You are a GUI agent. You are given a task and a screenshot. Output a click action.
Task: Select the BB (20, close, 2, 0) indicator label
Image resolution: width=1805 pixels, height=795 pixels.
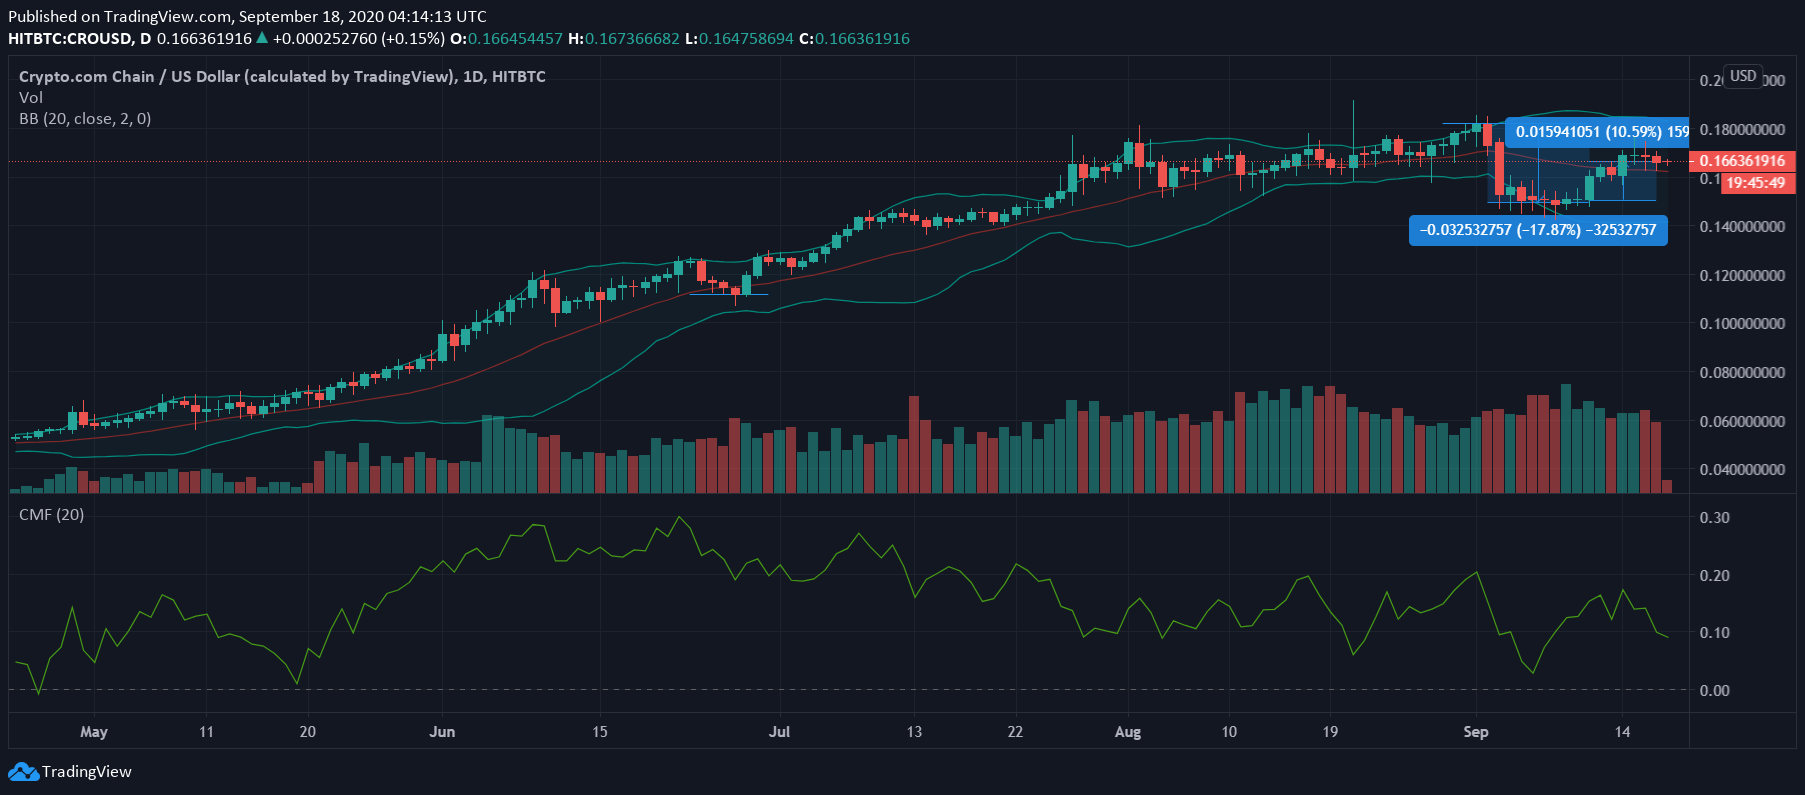coord(85,118)
